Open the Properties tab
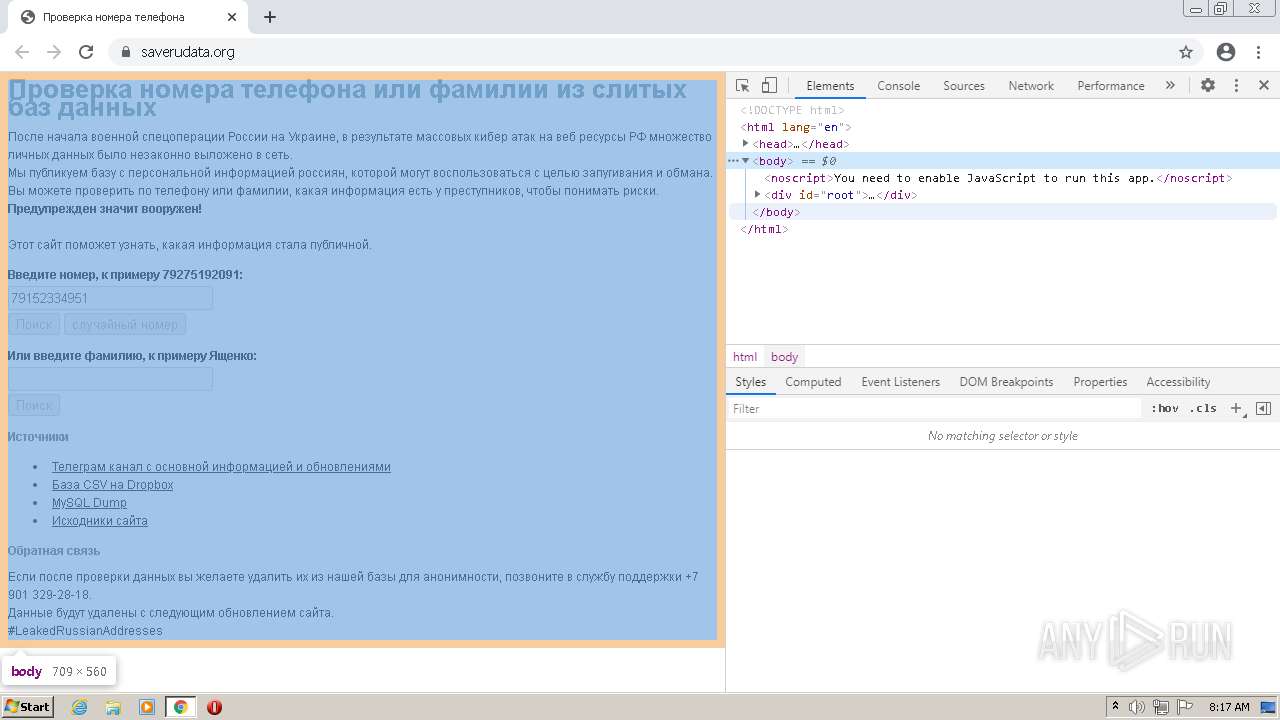 pyautogui.click(x=1100, y=382)
